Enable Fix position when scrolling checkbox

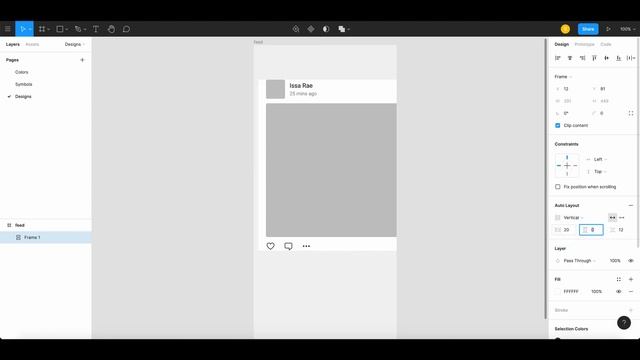tap(558, 187)
